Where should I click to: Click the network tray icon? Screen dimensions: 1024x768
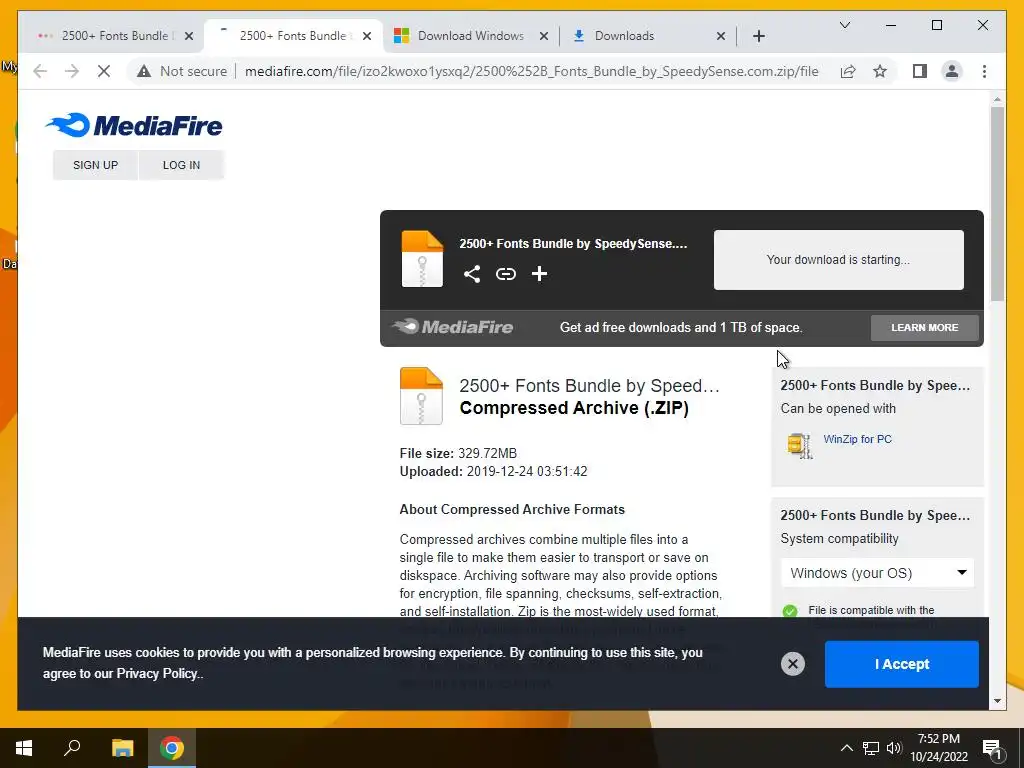tap(871, 748)
